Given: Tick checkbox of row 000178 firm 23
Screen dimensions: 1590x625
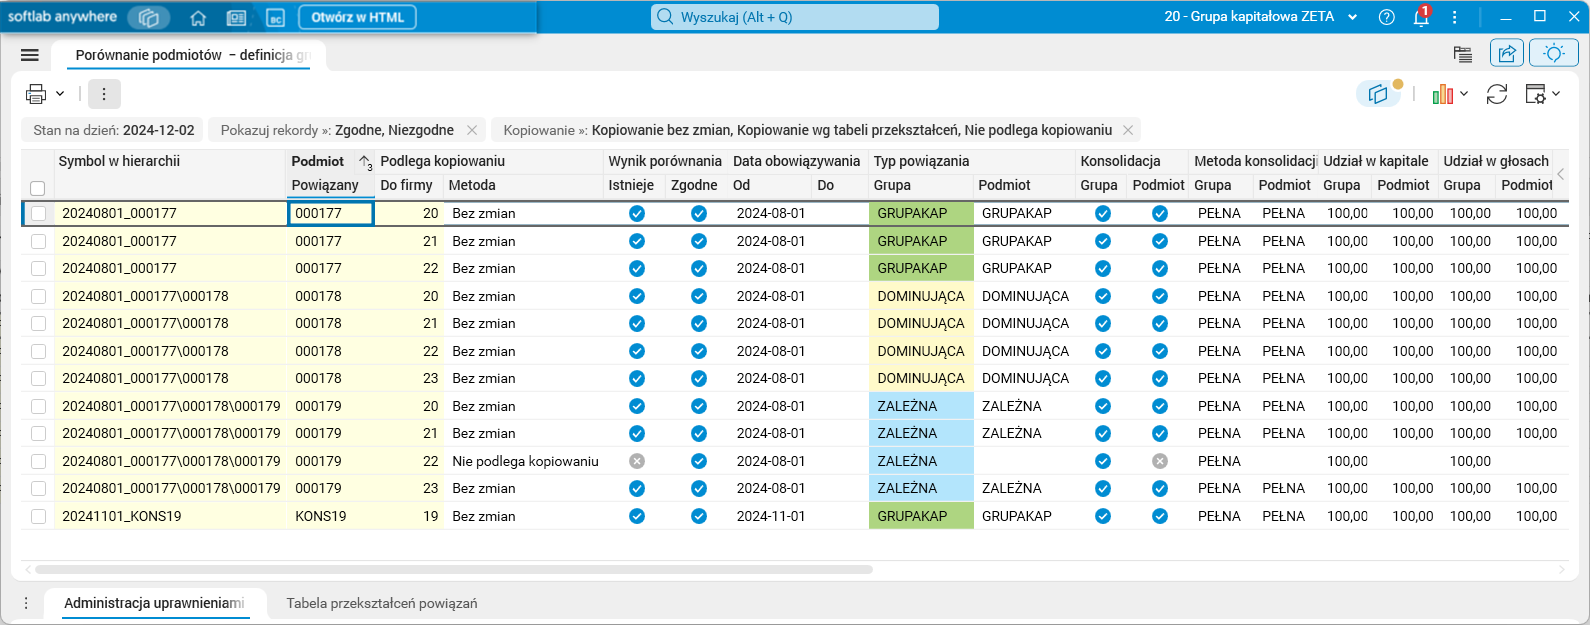Looking at the screenshot, I should (38, 378).
